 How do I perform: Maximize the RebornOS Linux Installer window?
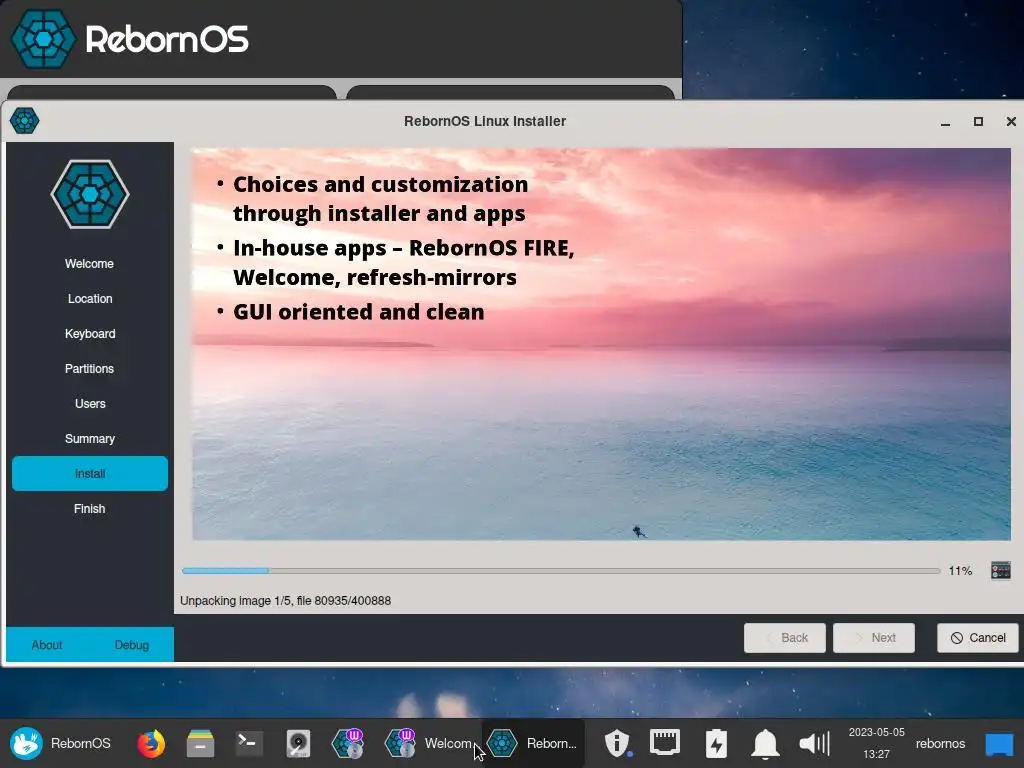(978, 121)
